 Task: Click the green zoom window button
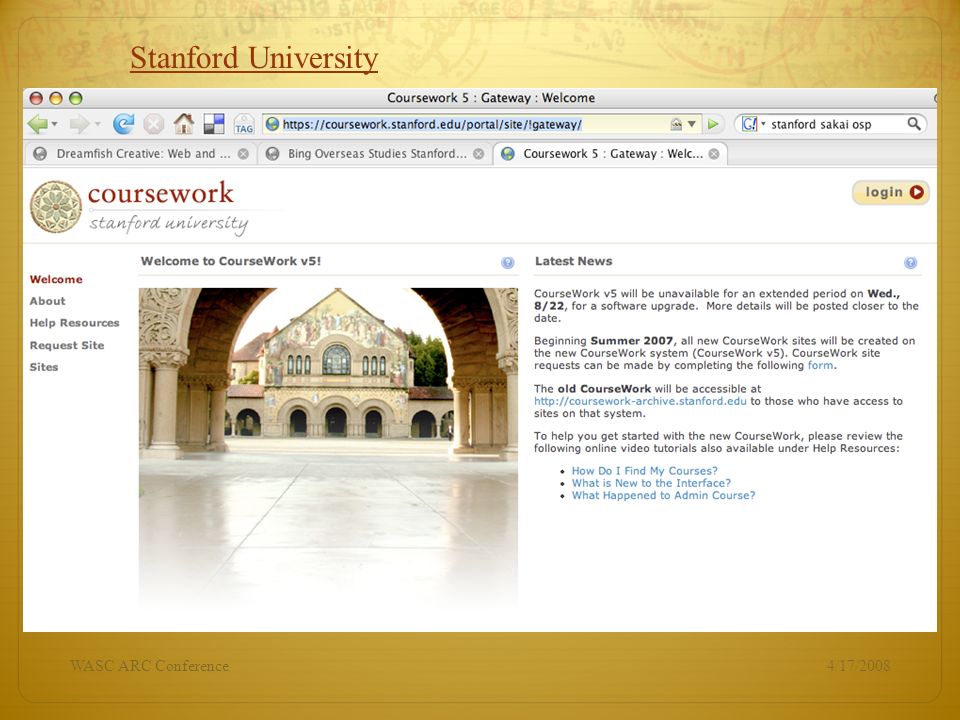click(75, 98)
